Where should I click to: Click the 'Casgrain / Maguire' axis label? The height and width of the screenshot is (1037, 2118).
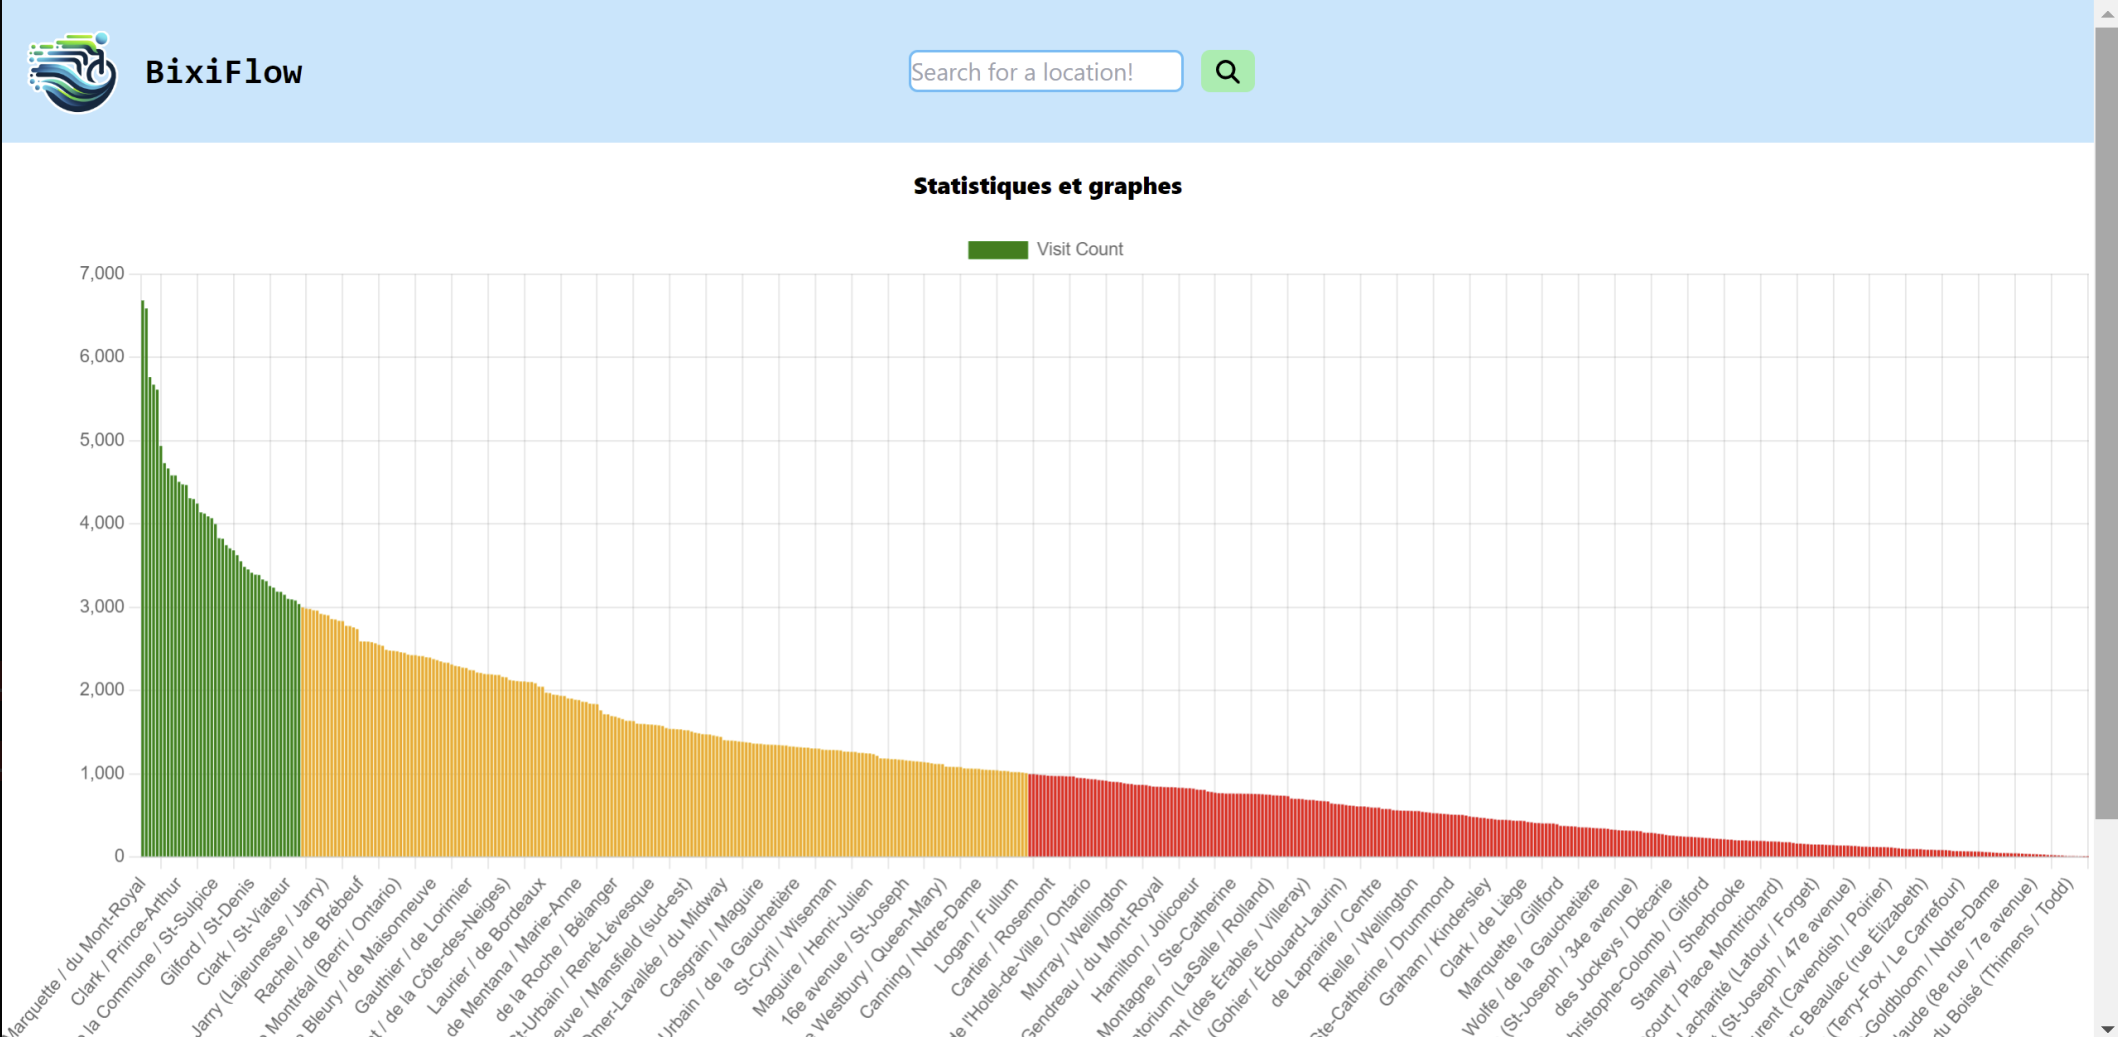pos(712,936)
